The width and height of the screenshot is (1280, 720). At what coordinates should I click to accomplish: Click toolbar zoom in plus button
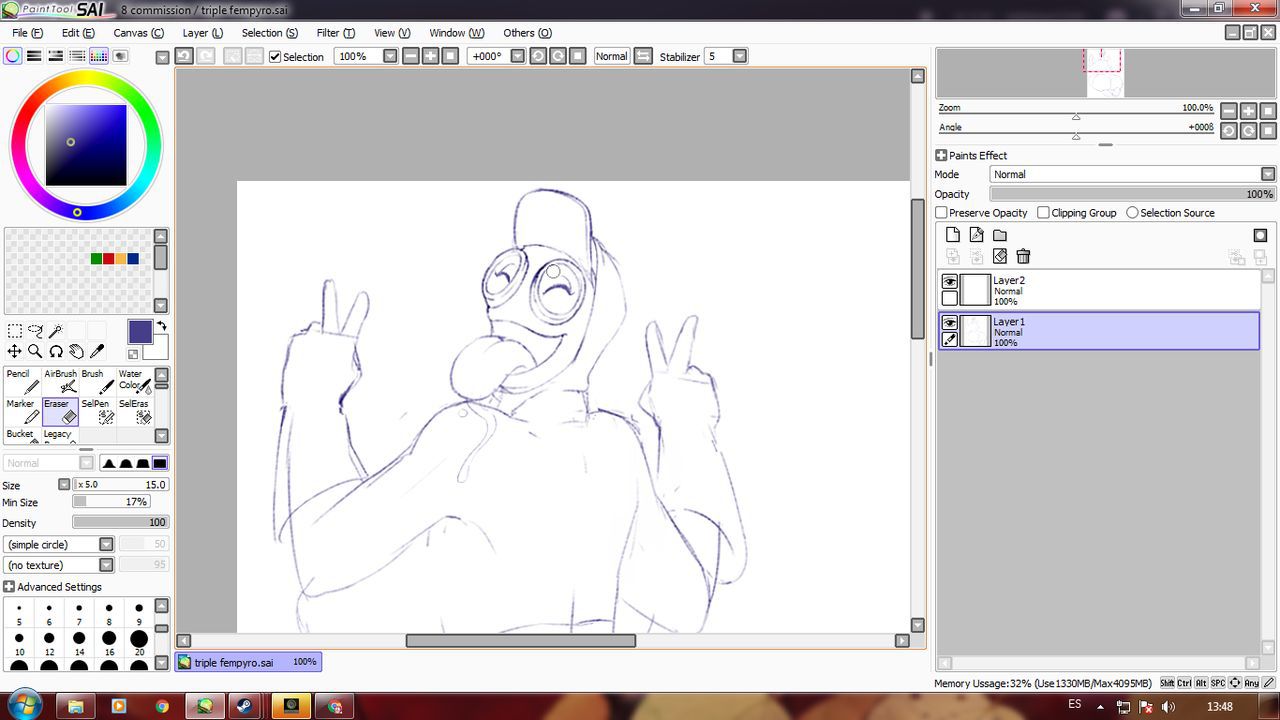coord(430,56)
